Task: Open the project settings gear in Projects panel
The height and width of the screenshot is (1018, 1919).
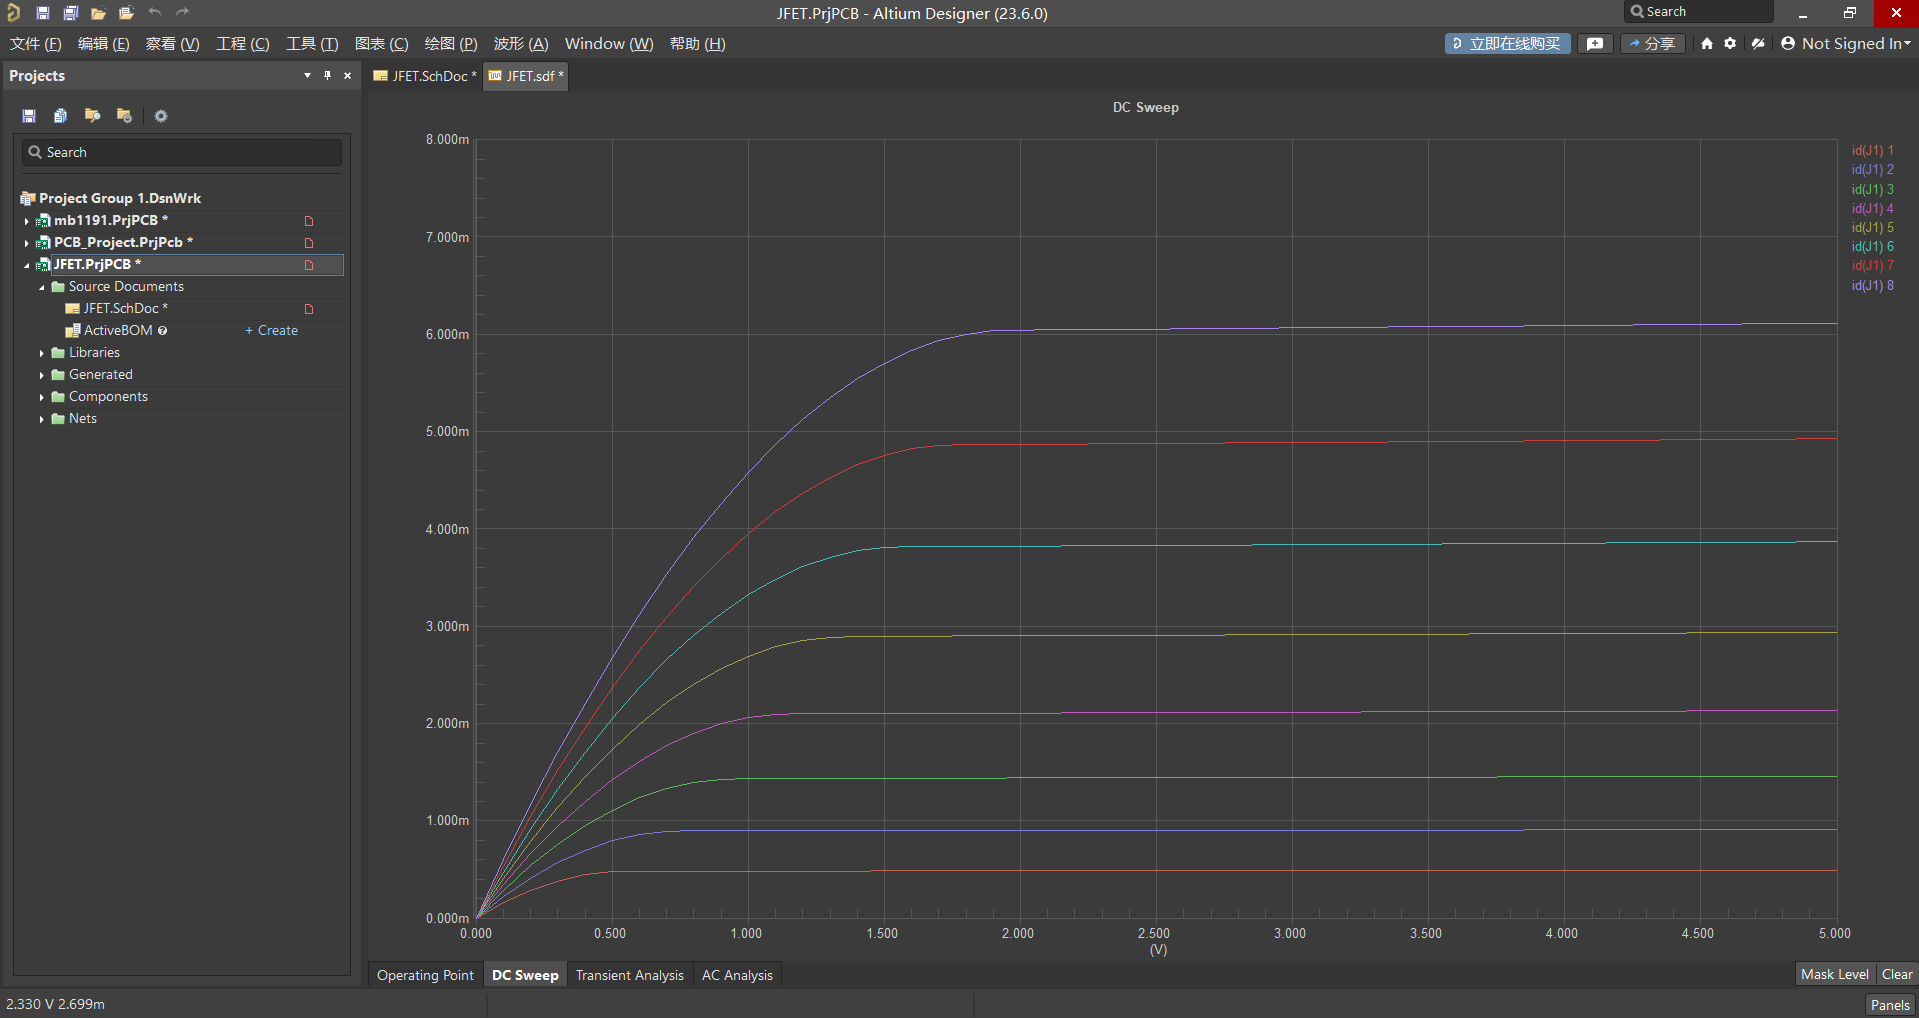Action: click(x=161, y=116)
